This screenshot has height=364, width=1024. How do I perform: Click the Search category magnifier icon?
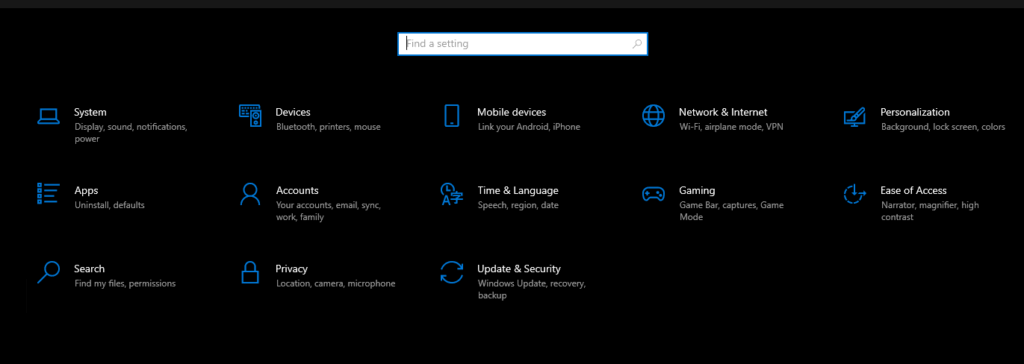coord(48,272)
